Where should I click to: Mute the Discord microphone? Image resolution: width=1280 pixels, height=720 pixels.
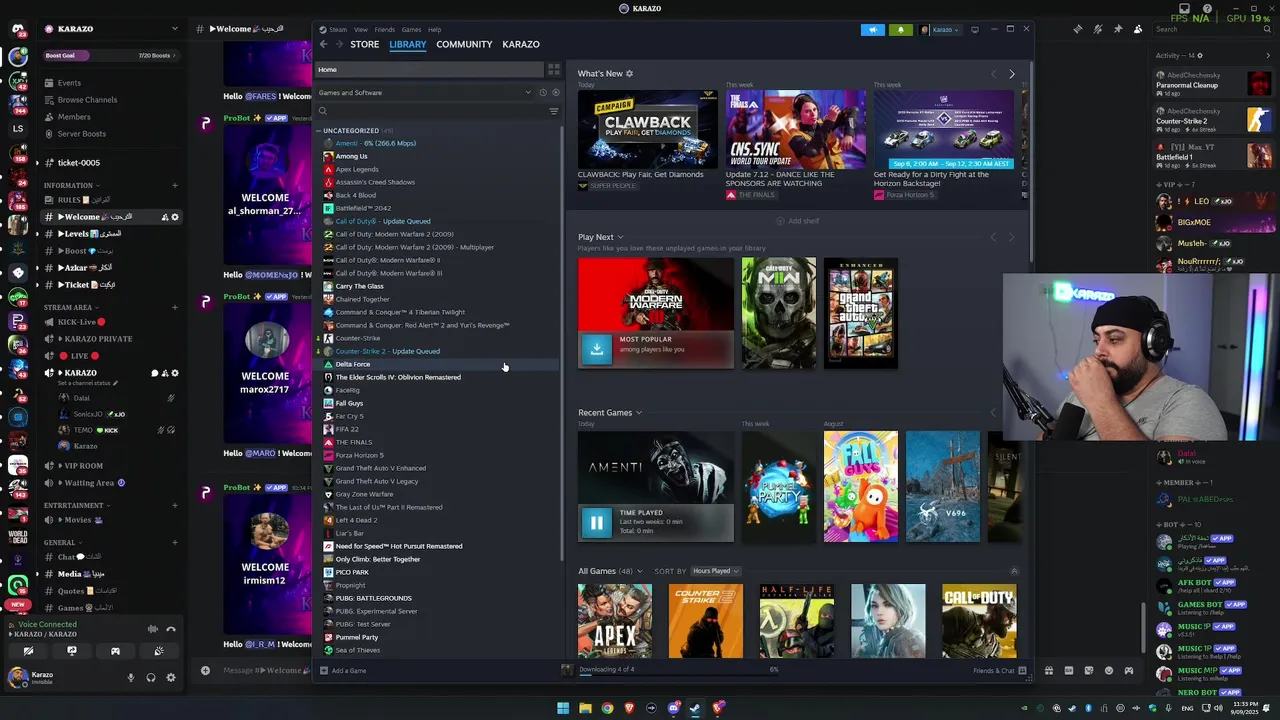point(131,678)
